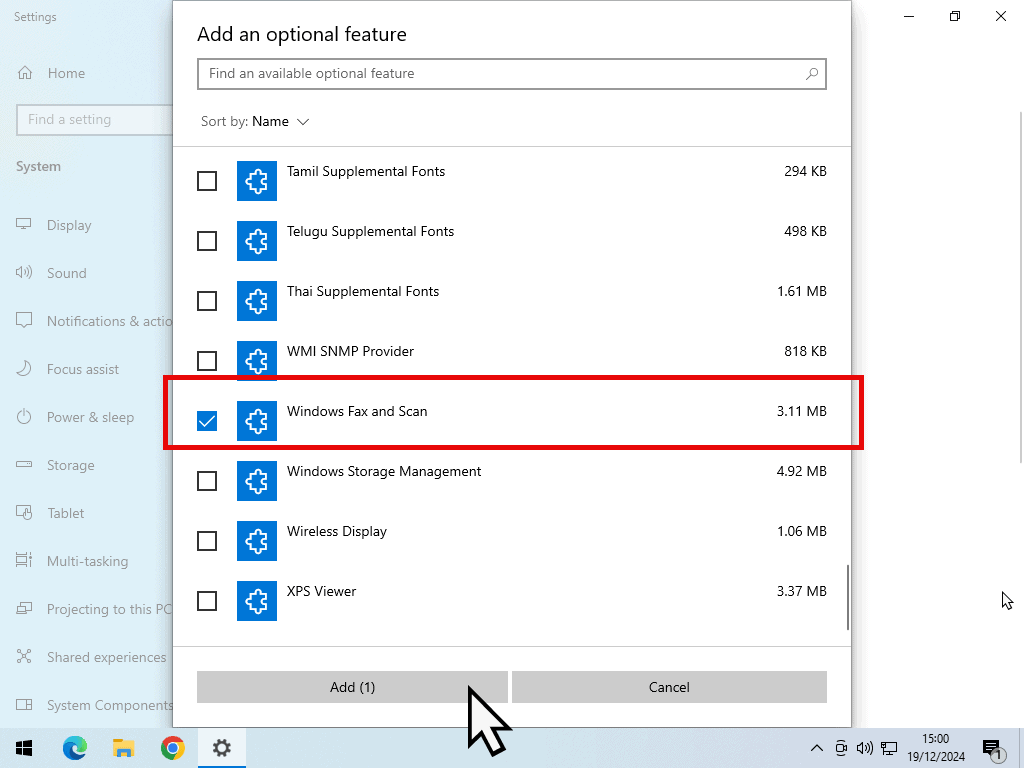Click the Notifications speech-bubble icon in sidebar

coord(24,321)
